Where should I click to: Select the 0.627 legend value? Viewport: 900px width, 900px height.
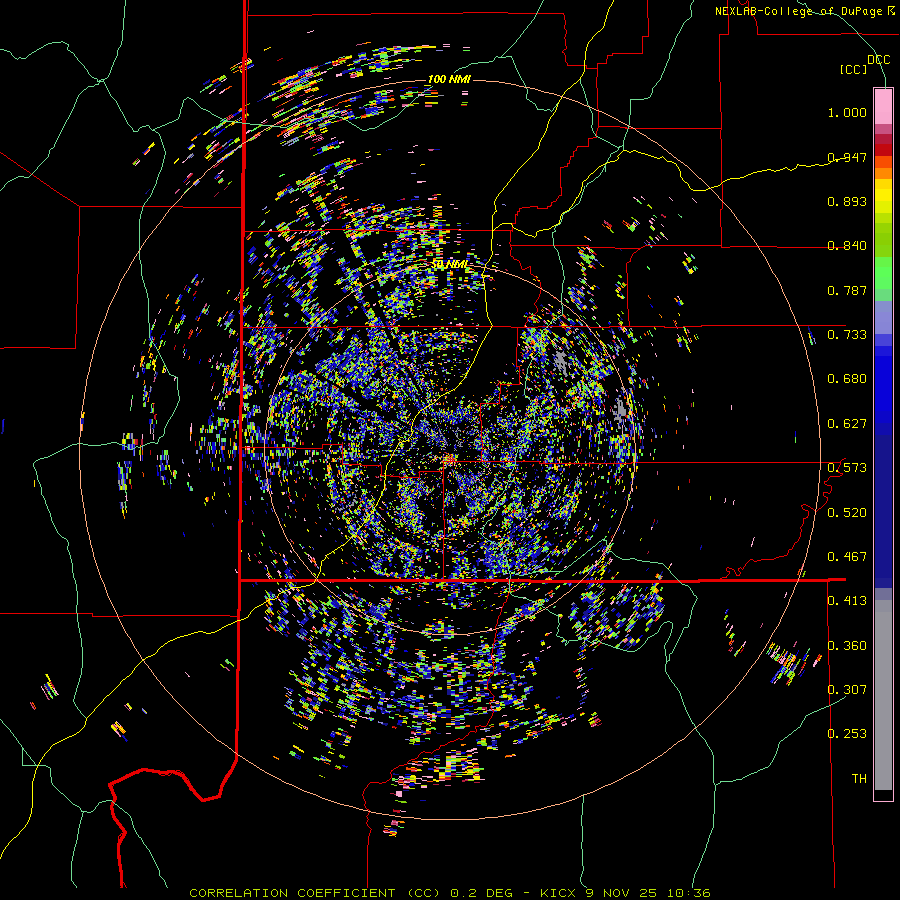847,424
